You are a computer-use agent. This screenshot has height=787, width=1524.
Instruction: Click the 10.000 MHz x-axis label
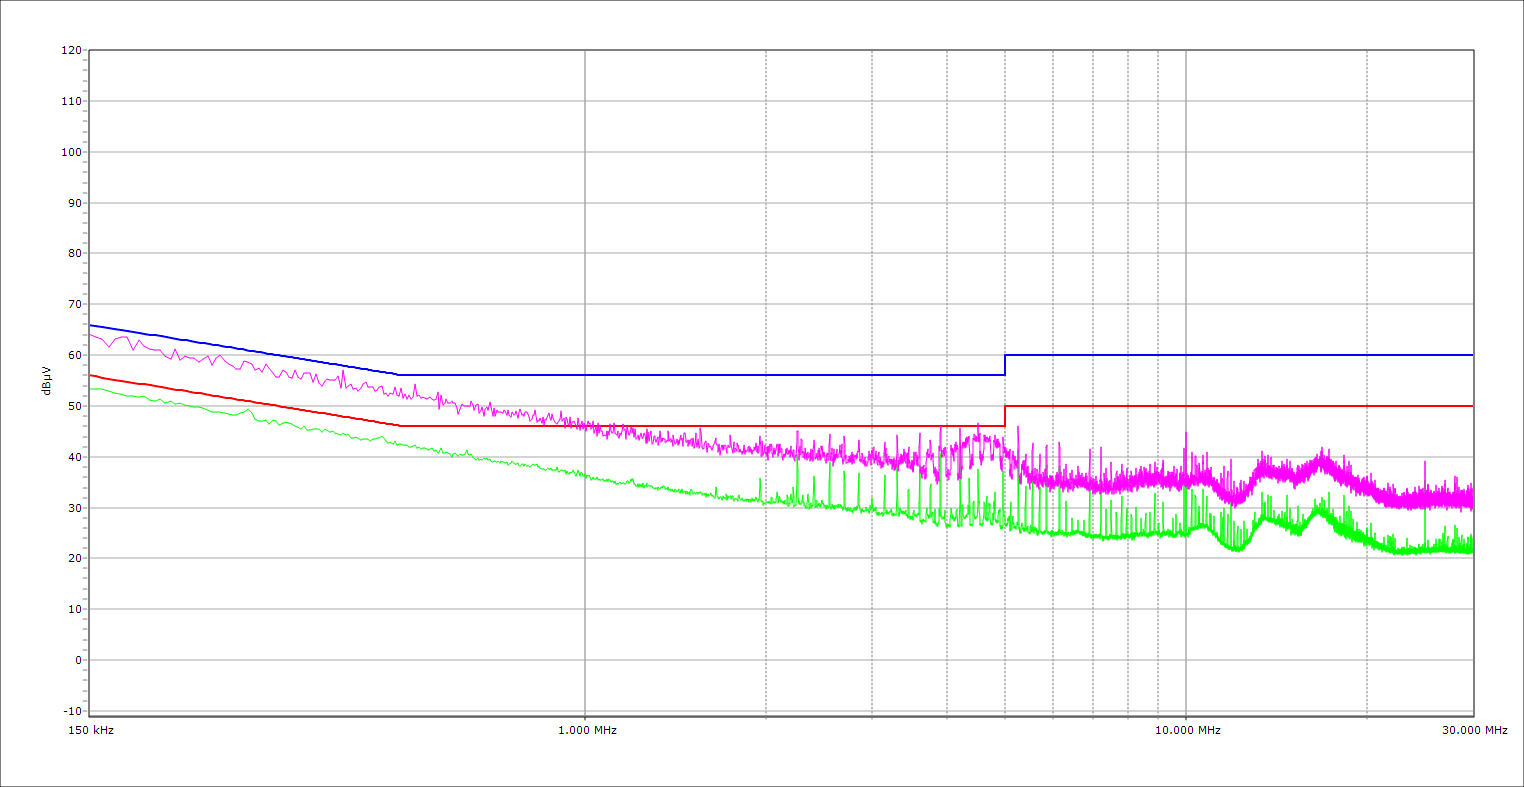tap(1186, 730)
